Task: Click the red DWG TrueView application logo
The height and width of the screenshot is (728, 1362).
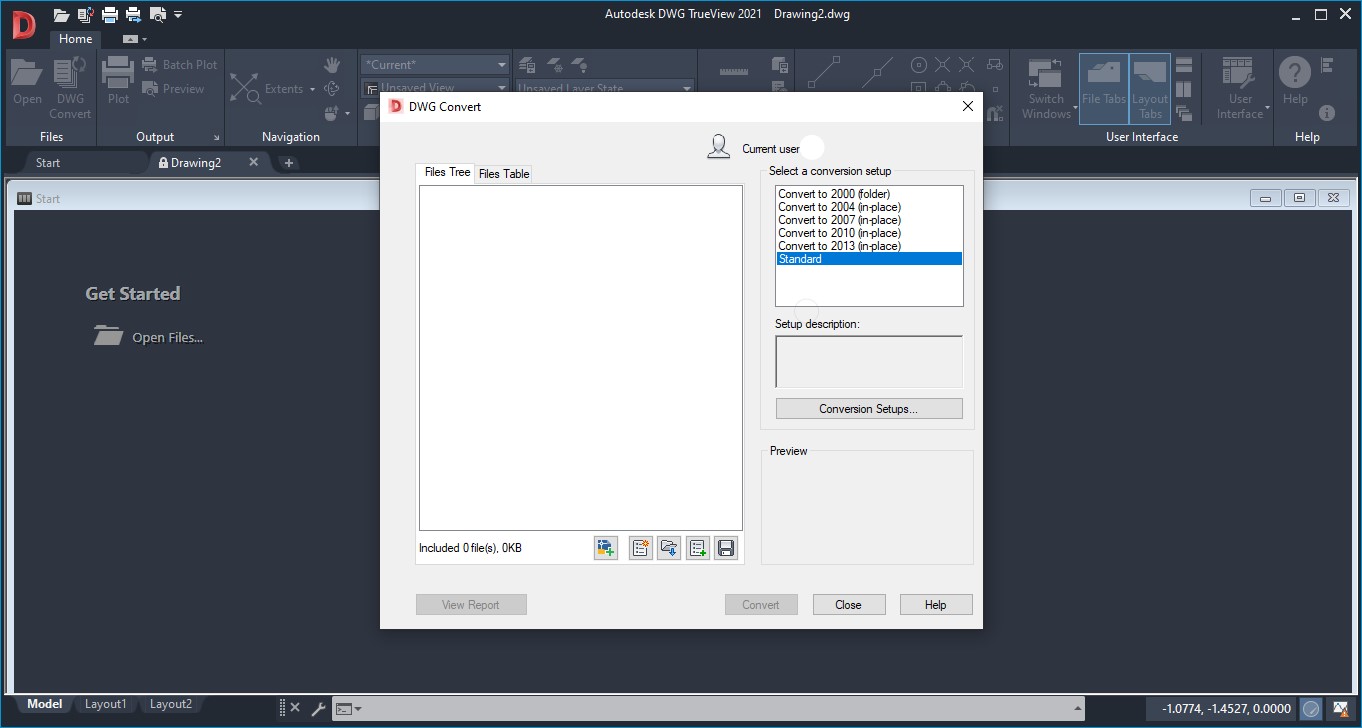Action: 23,24
